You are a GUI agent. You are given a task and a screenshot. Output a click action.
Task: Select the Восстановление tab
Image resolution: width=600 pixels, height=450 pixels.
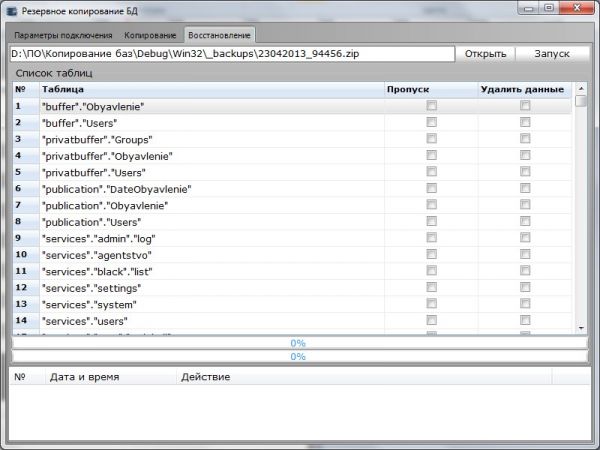tap(219, 35)
